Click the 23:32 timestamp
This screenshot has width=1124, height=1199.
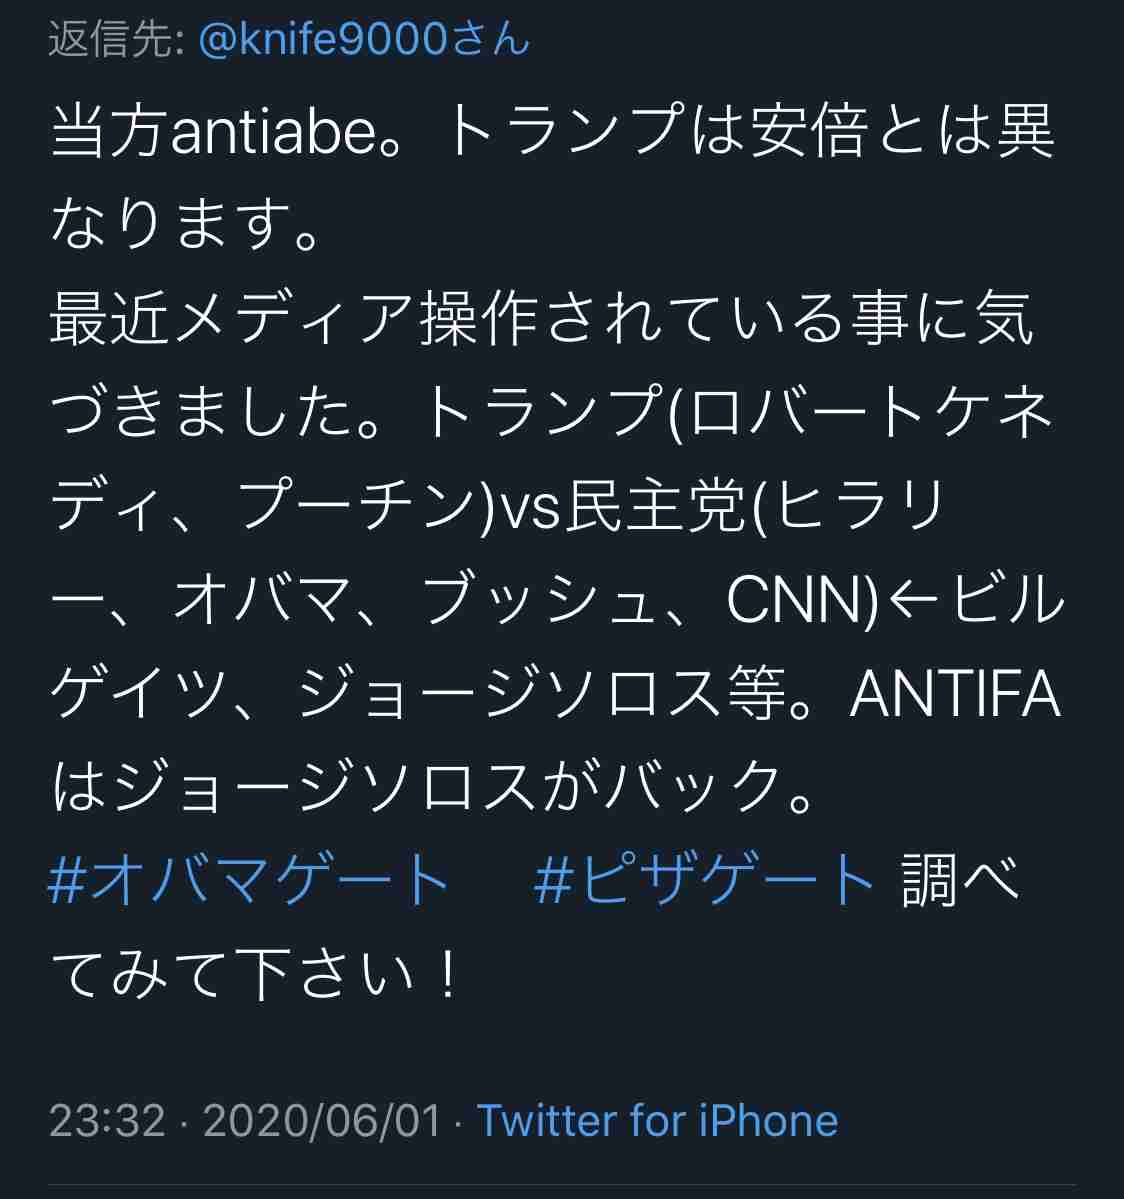pos(107,1121)
